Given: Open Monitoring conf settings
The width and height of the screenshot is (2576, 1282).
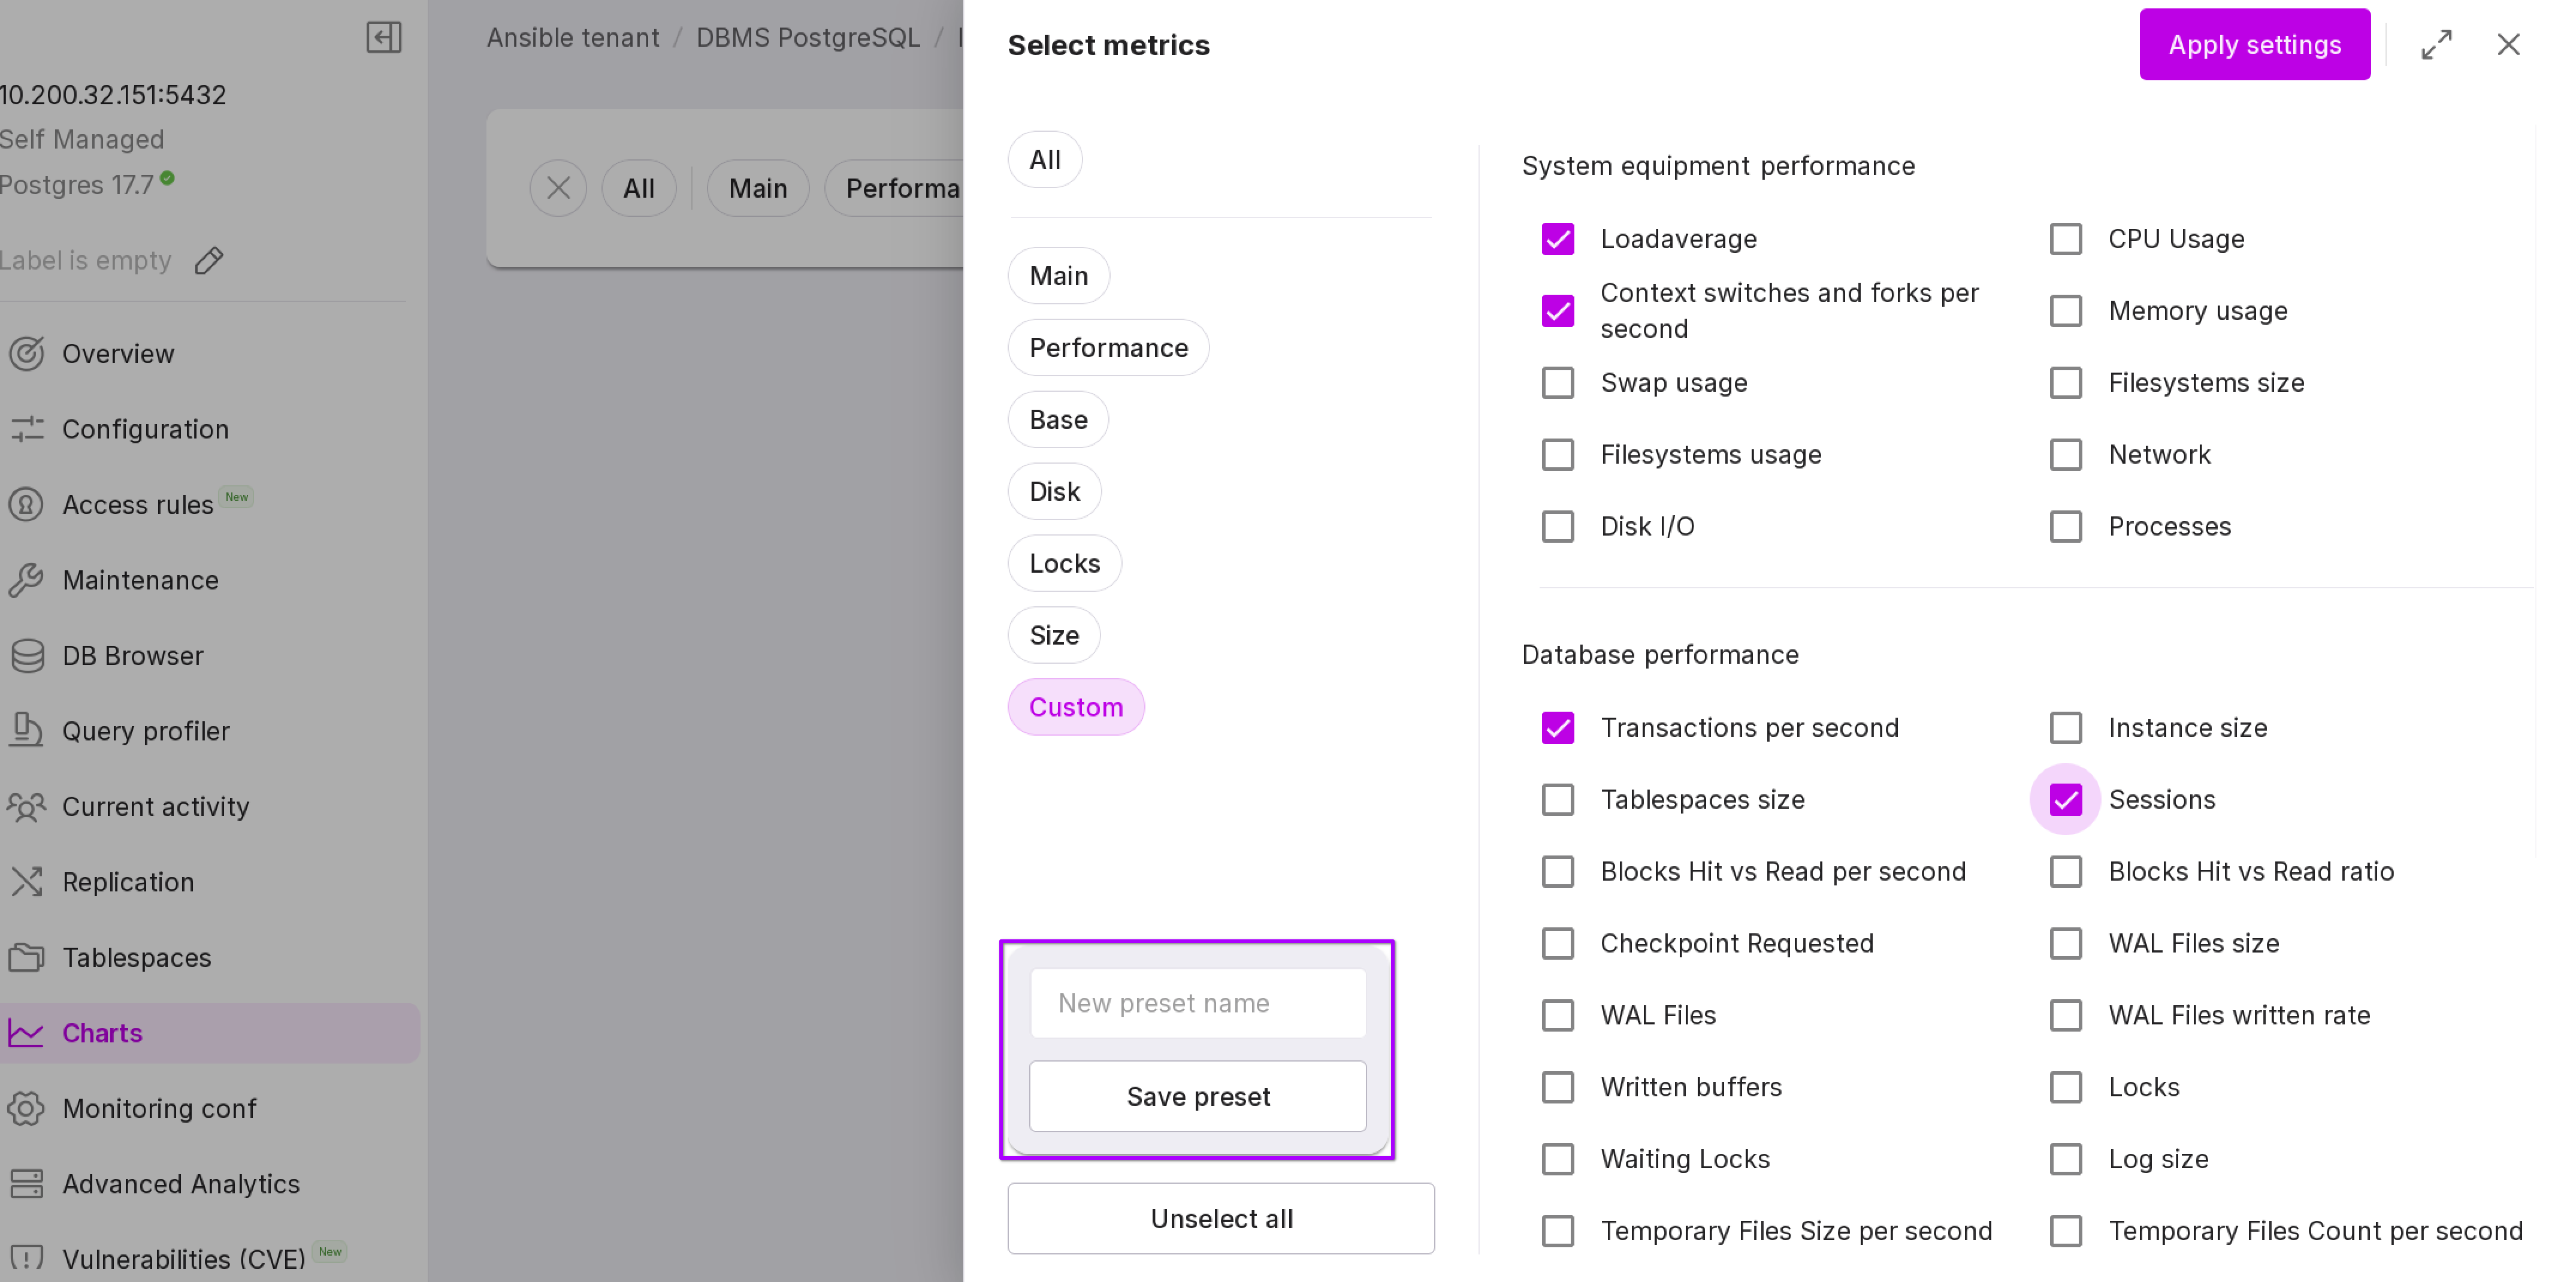Looking at the screenshot, I should coord(159,1108).
